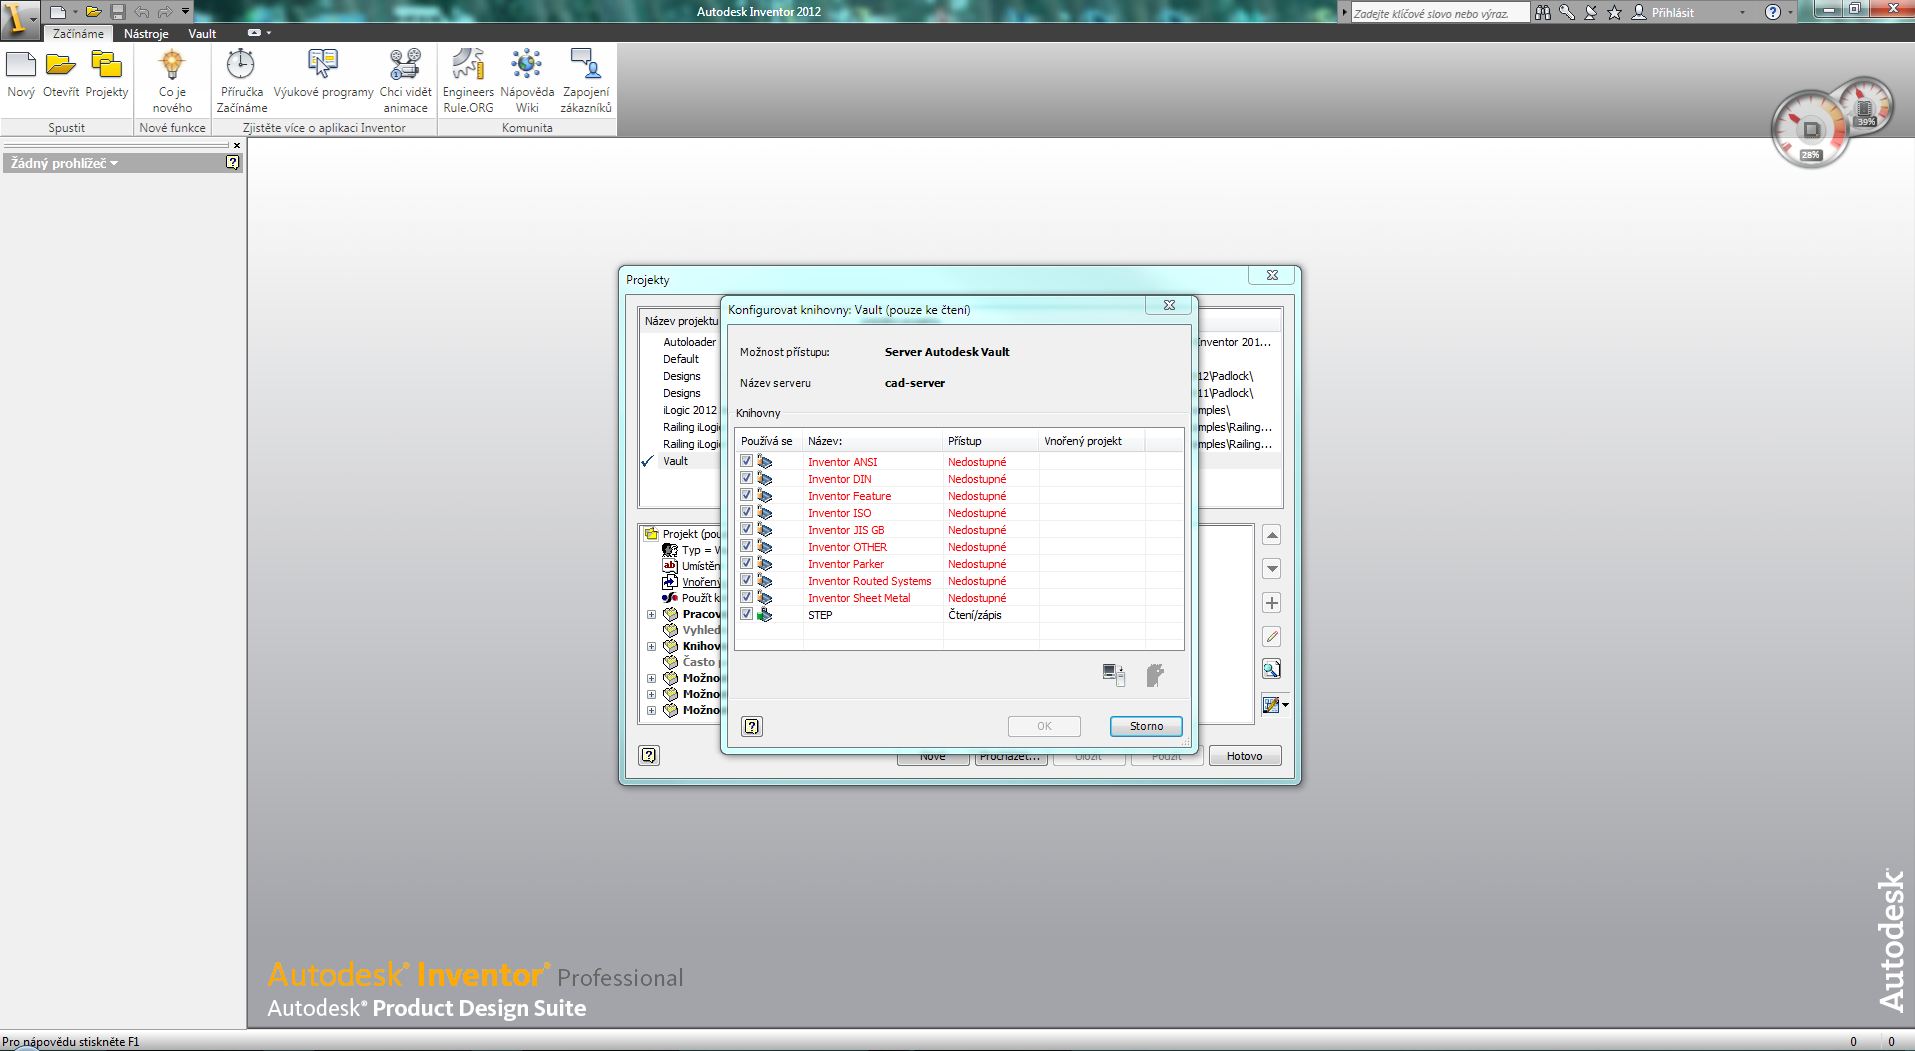Expand the Pracovní tree node
This screenshot has height=1051, width=1915.
651,614
